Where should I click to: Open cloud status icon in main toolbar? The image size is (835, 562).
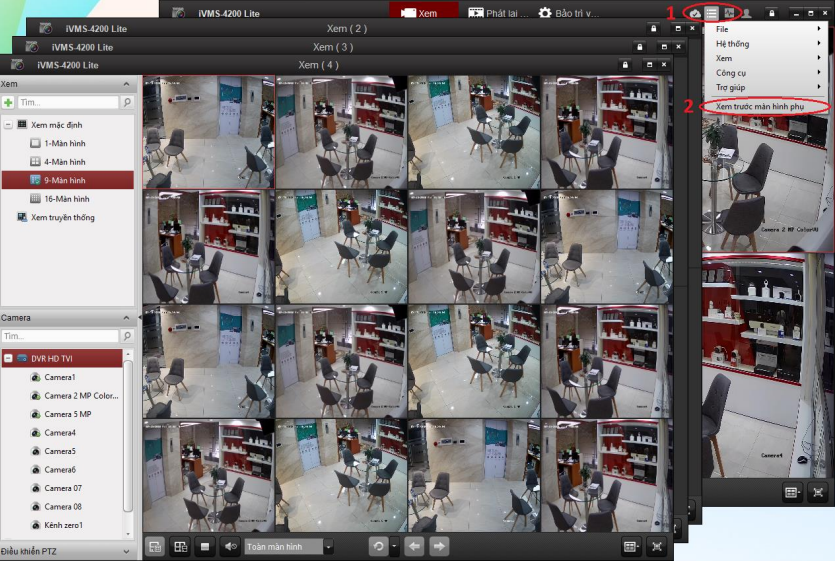[695, 13]
